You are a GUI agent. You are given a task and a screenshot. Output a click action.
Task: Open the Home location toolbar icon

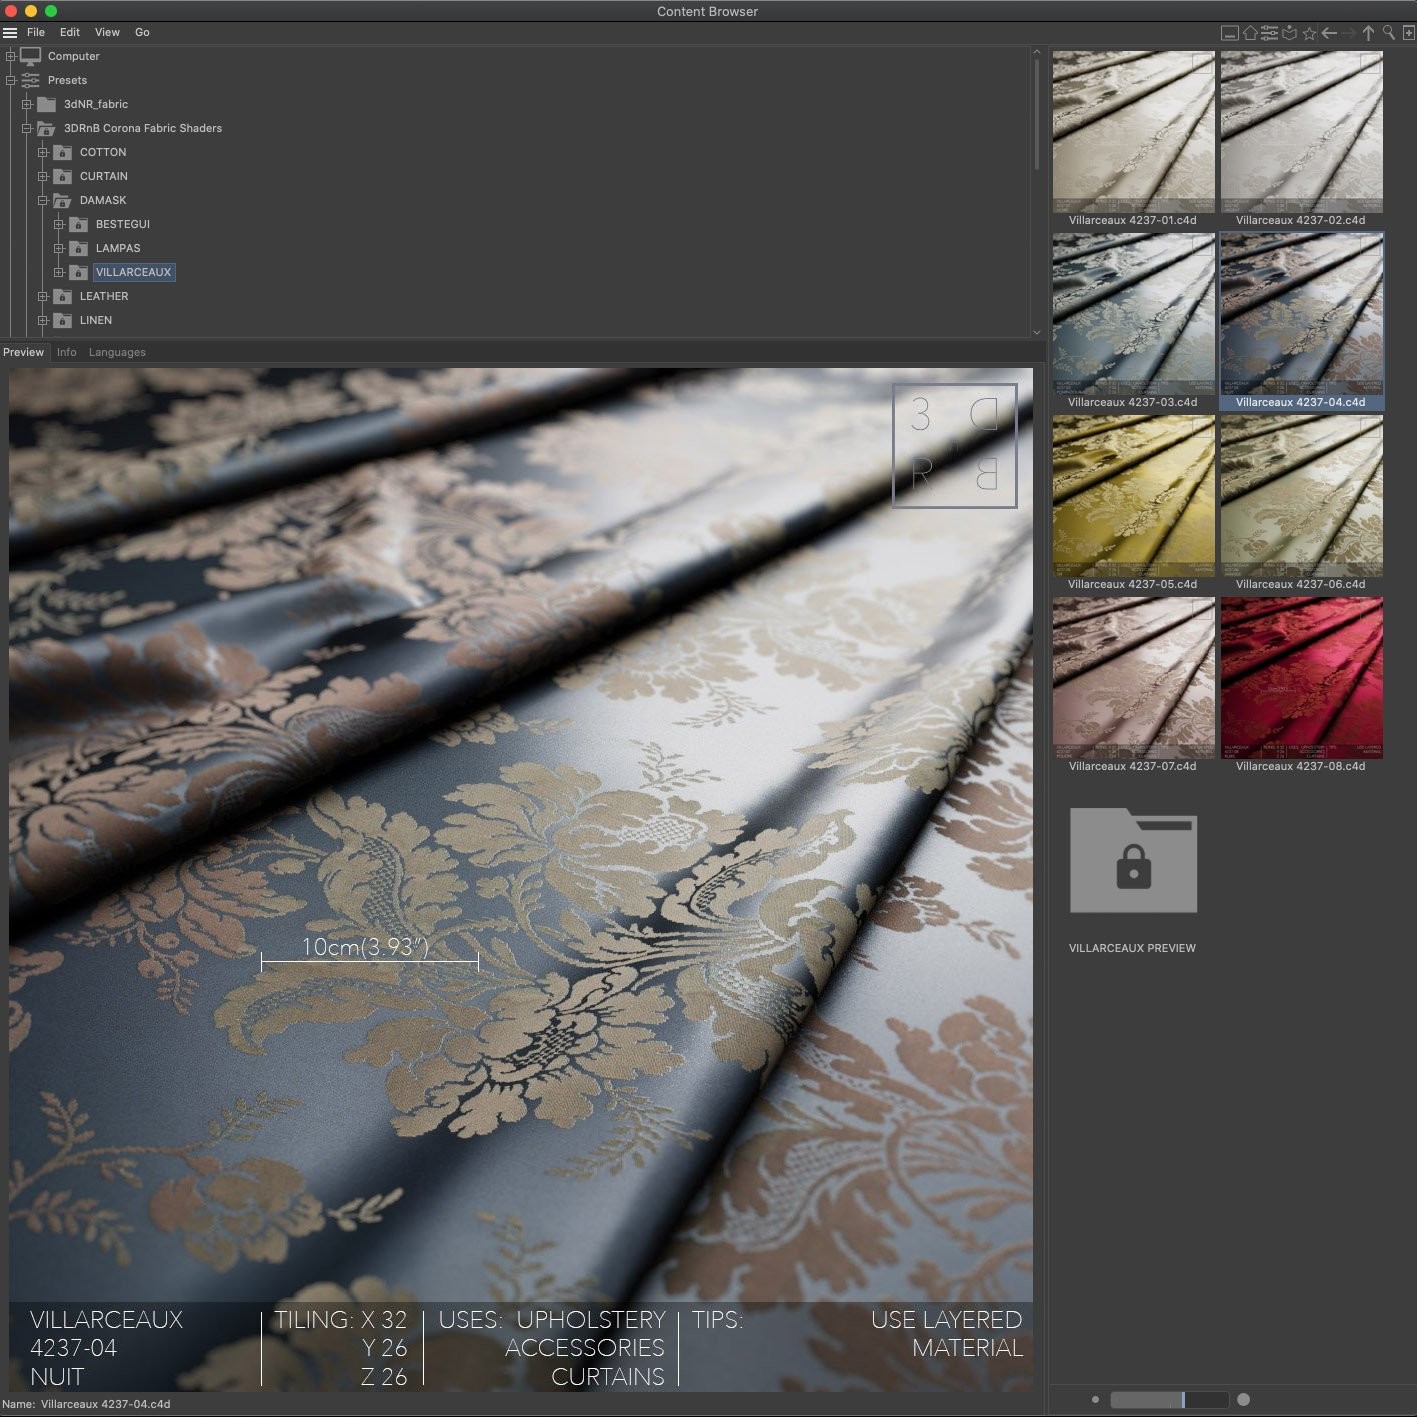pyautogui.click(x=1248, y=32)
